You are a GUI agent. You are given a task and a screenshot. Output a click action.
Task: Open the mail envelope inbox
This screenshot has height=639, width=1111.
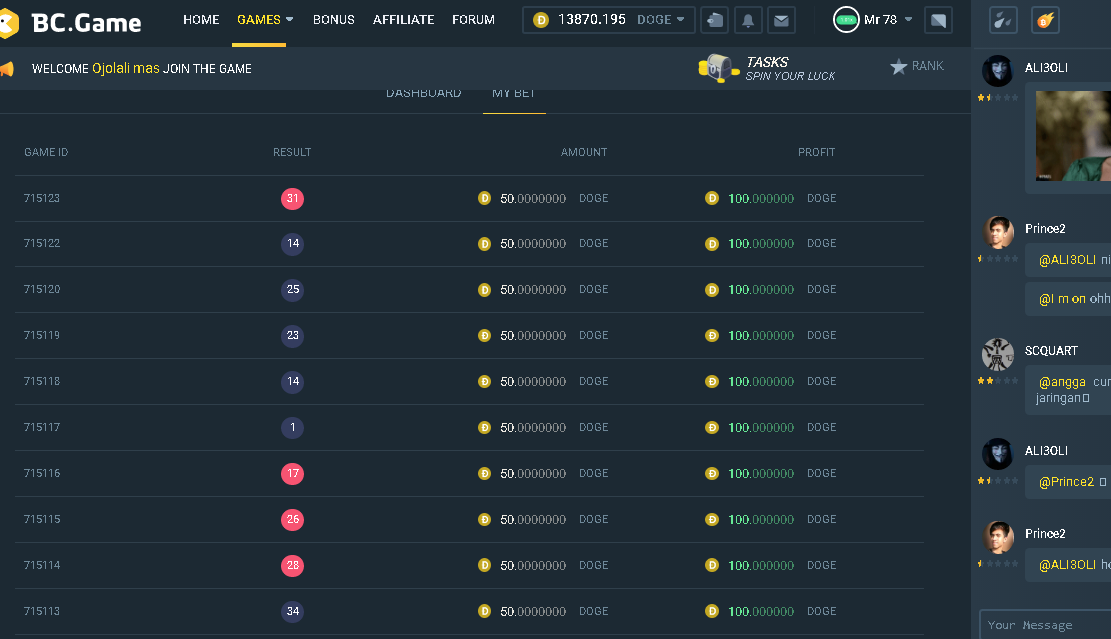coord(780,20)
